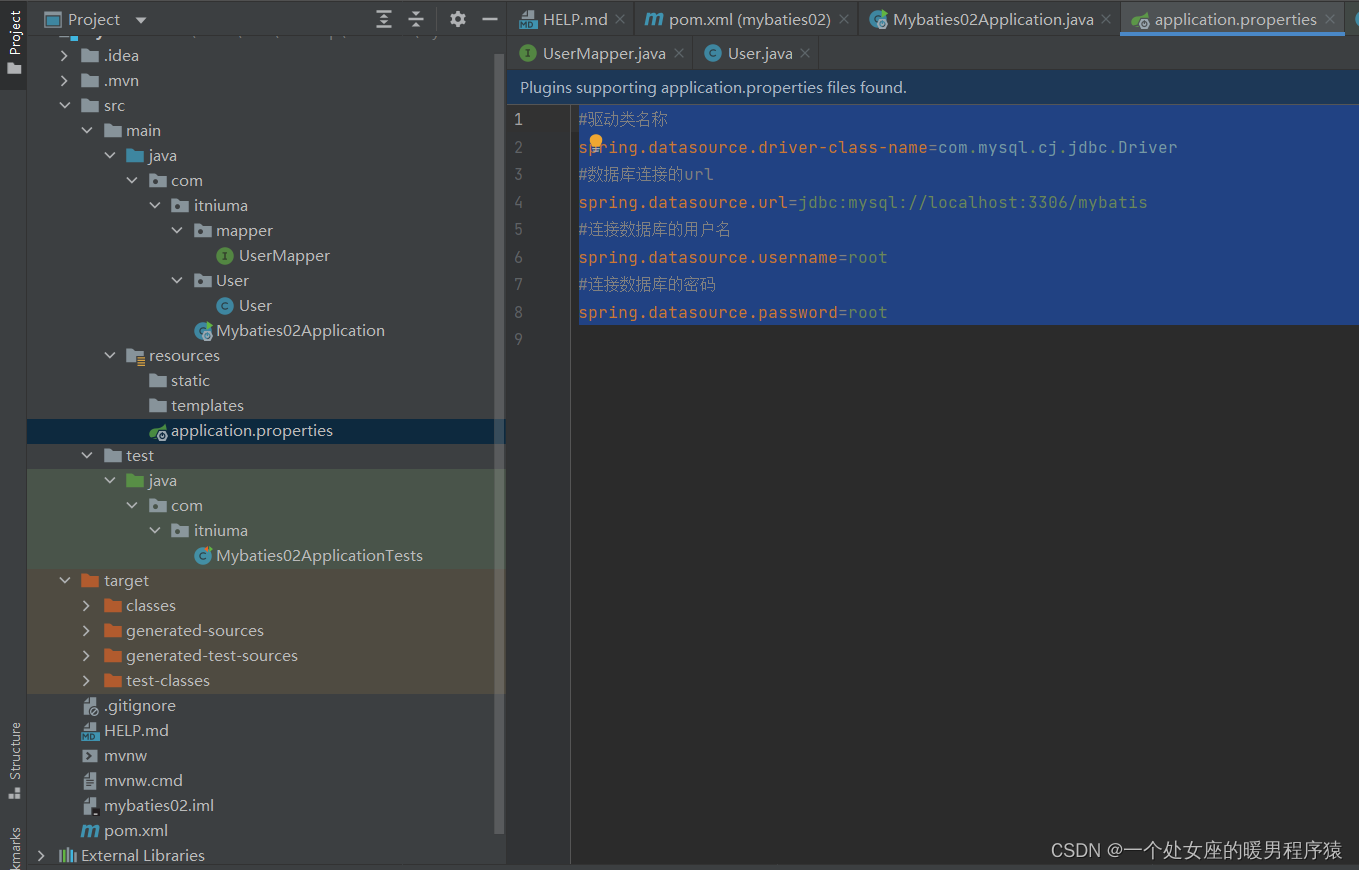Image resolution: width=1359 pixels, height=870 pixels.
Task: Hide the Project tool window
Action: pos(490,19)
